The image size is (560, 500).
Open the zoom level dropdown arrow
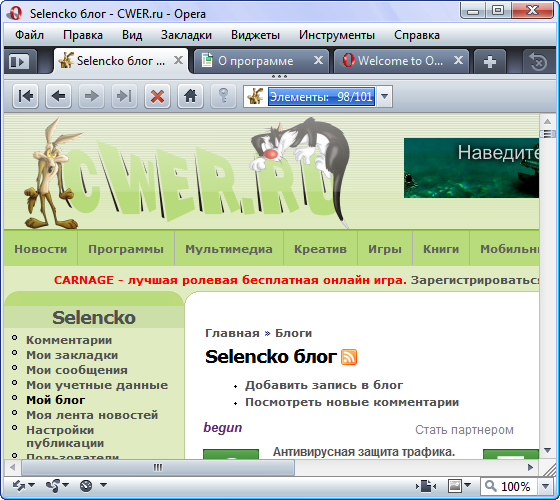(x=545, y=486)
